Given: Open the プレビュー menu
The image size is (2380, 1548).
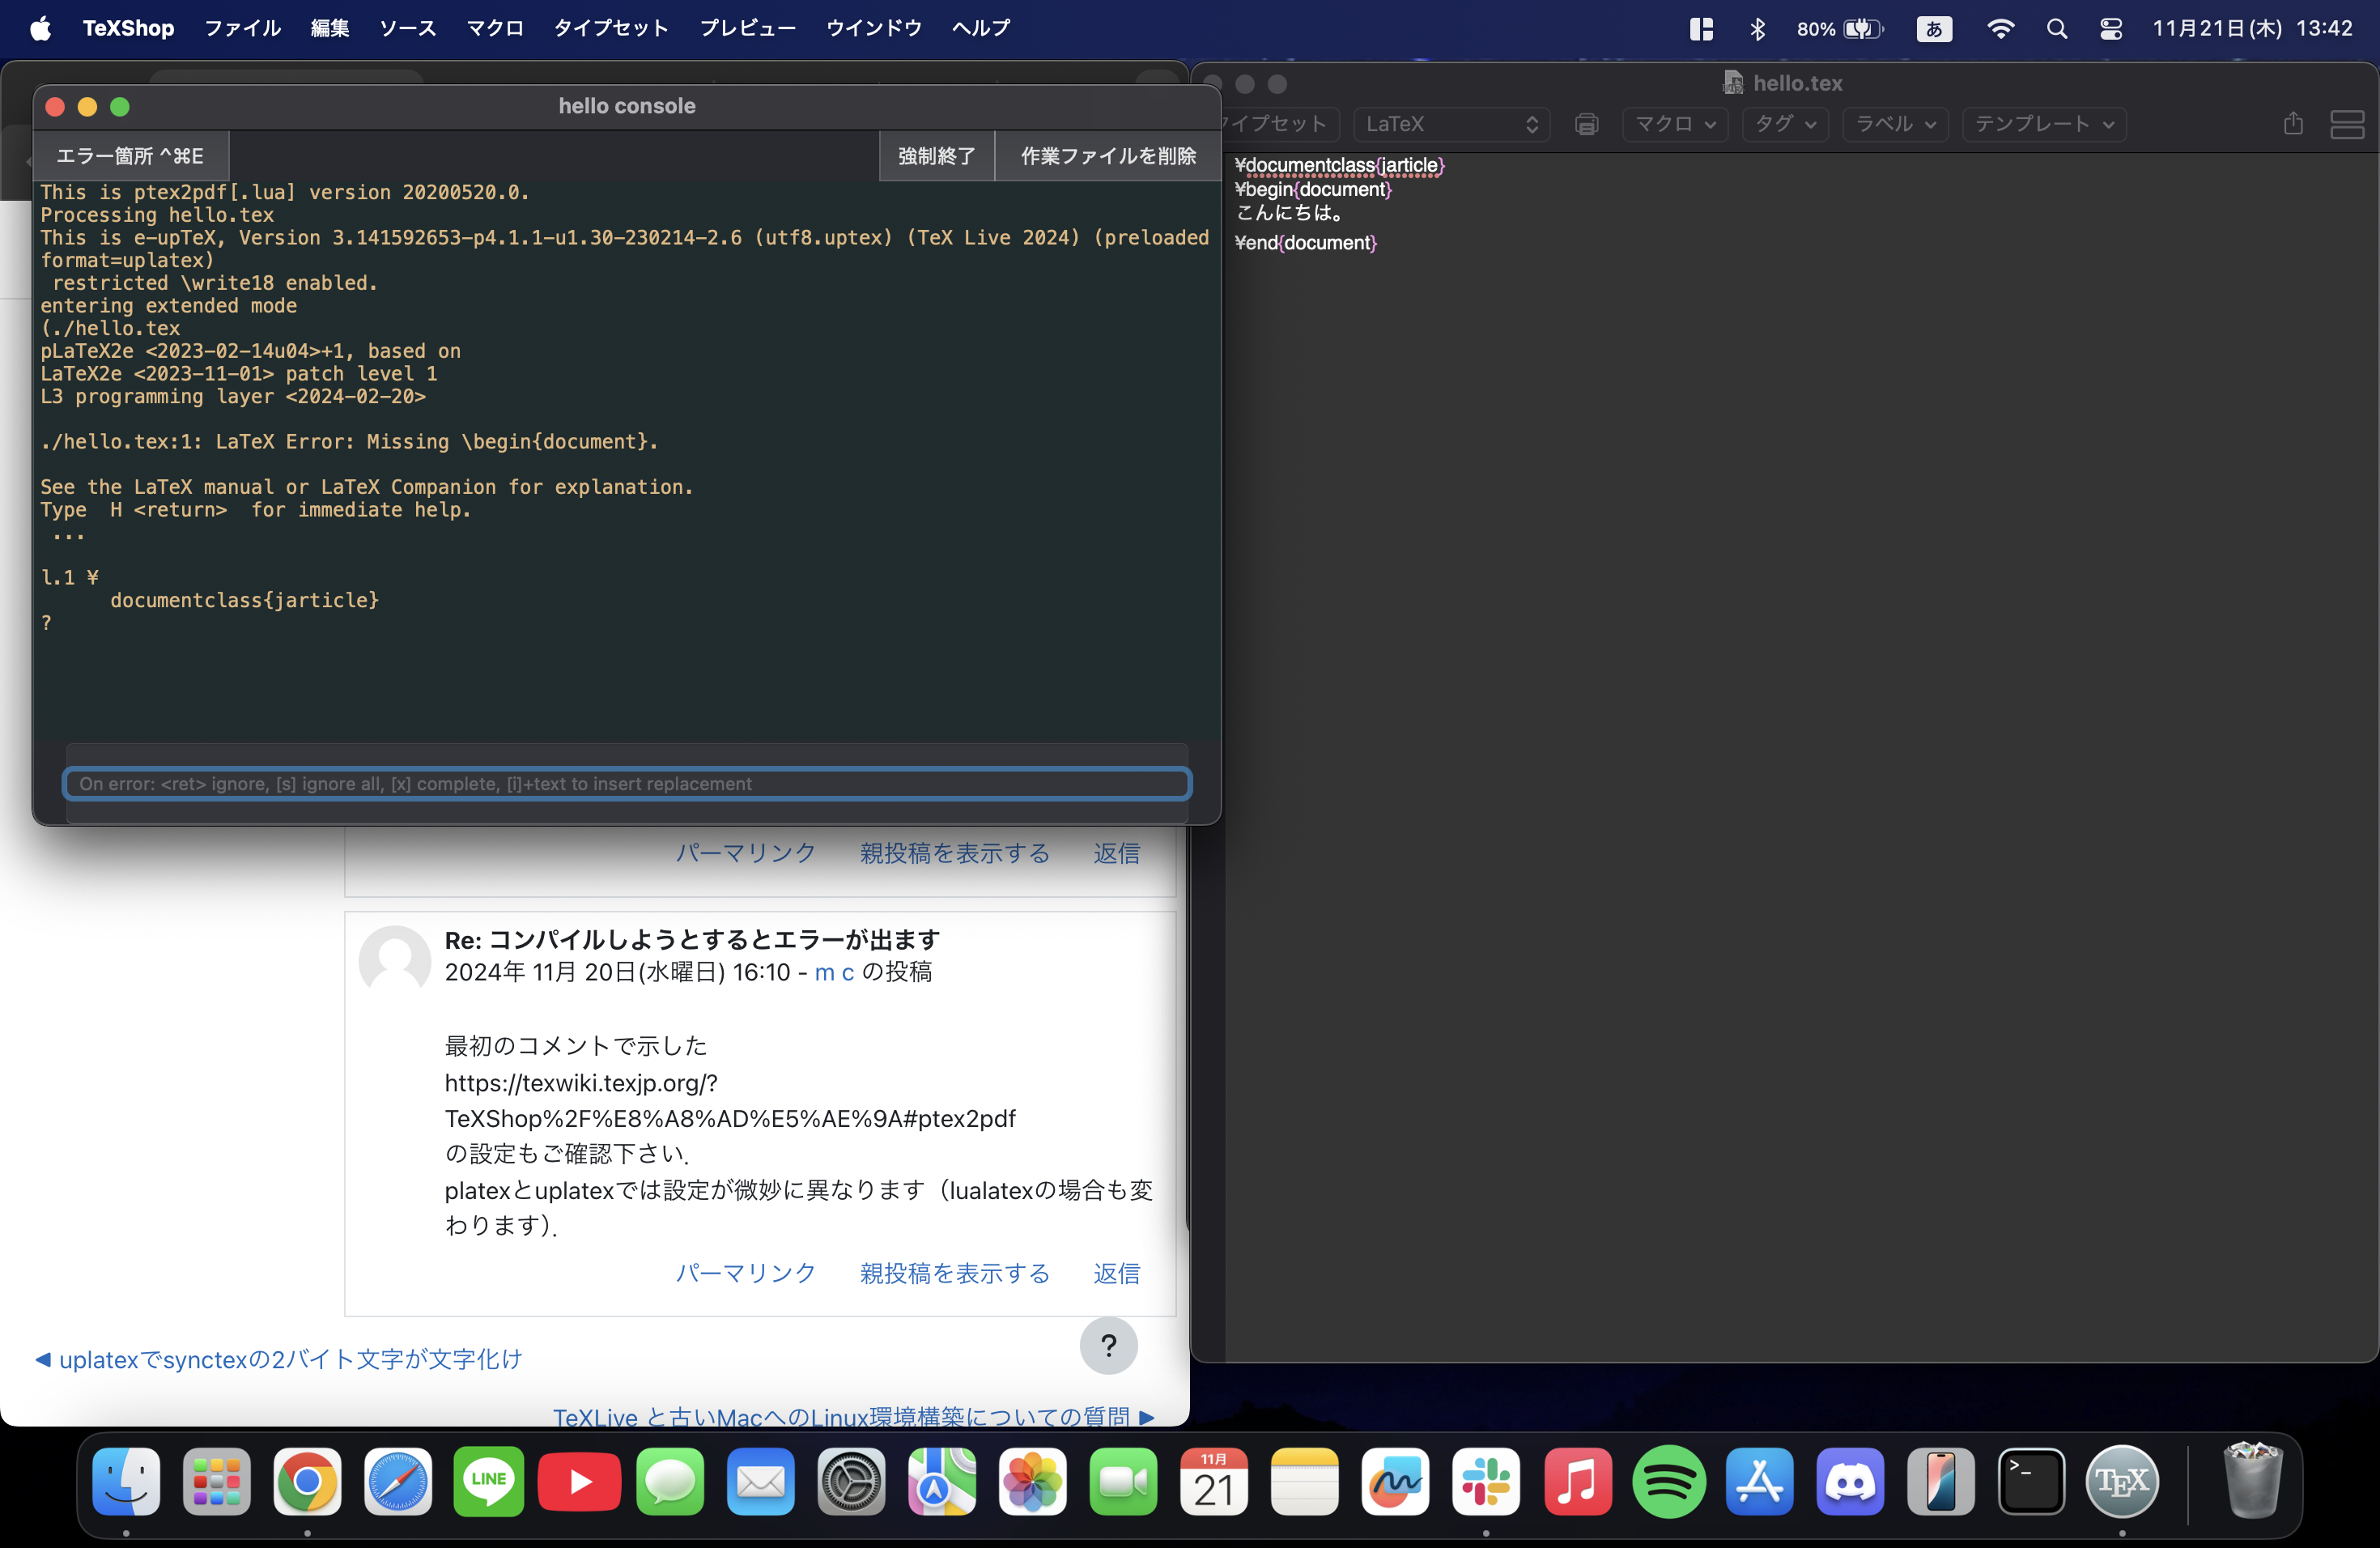Looking at the screenshot, I should 747,28.
